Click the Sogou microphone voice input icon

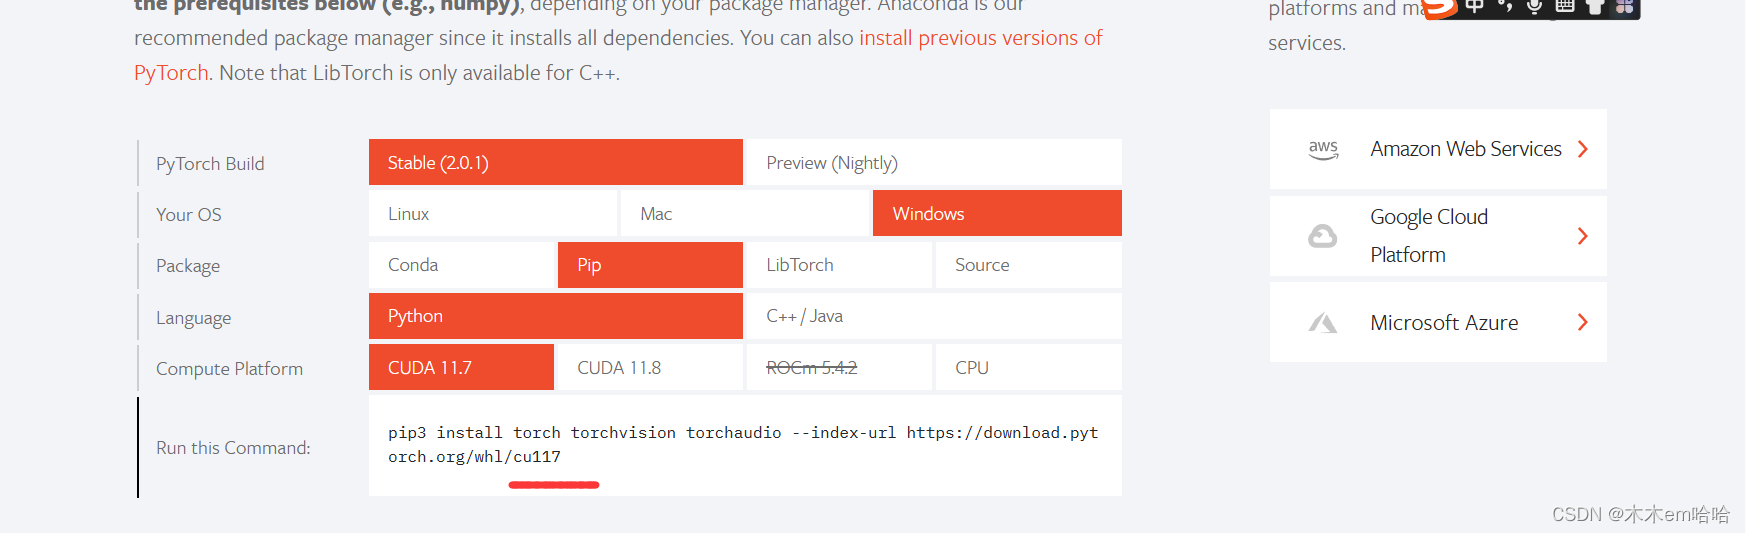(x=1535, y=7)
